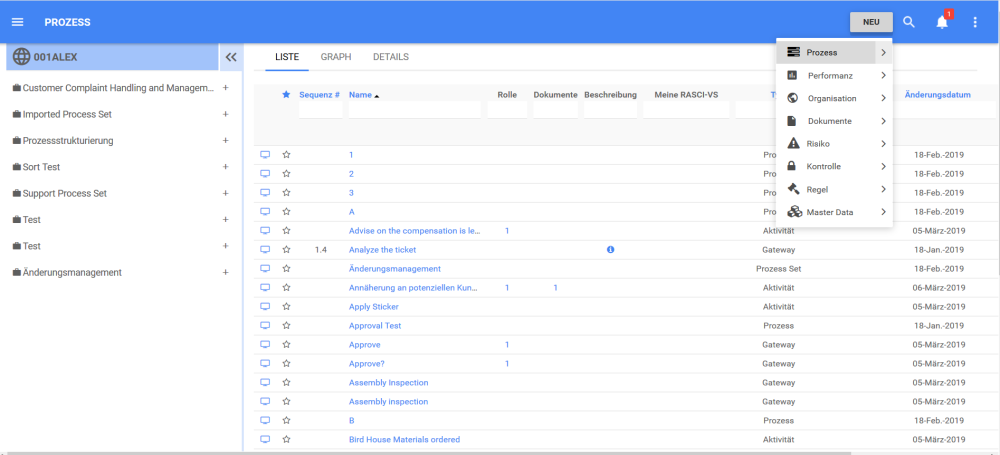The height and width of the screenshot is (455, 1000).
Task: Switch to the GRAPH tab
Action: click(336, 57)
